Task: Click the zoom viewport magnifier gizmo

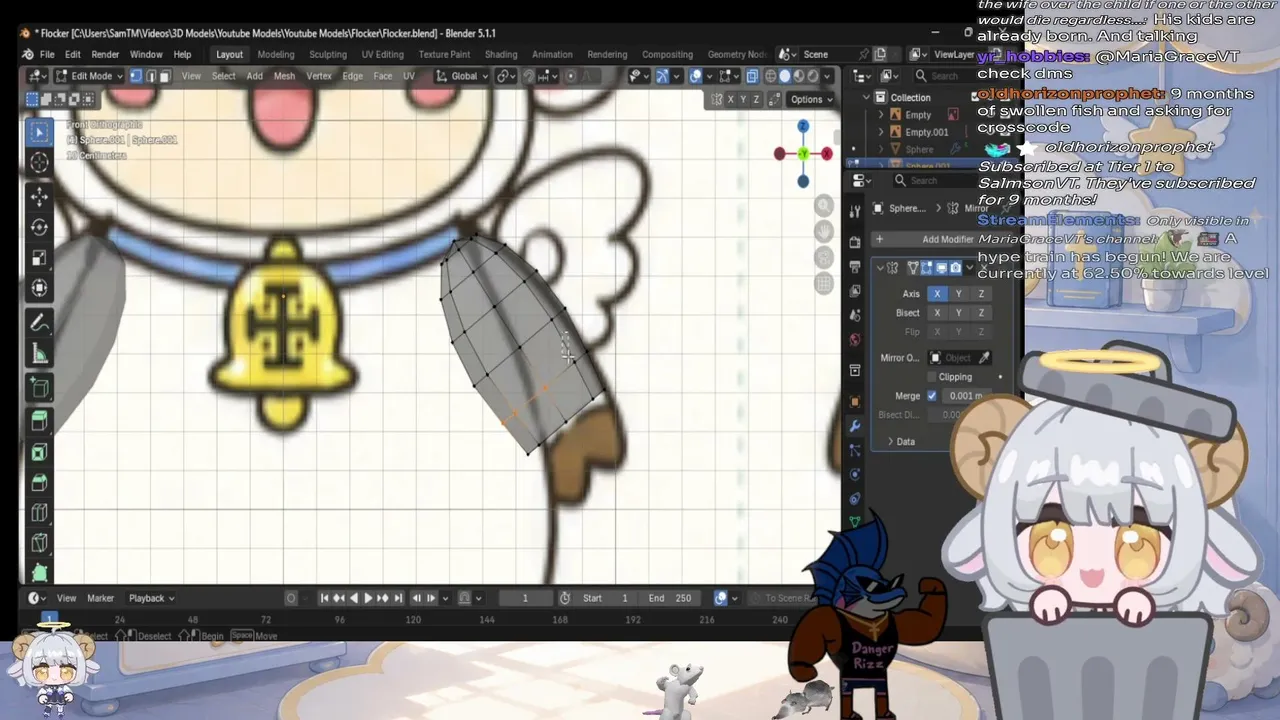Action: click(x=824, y=205)
